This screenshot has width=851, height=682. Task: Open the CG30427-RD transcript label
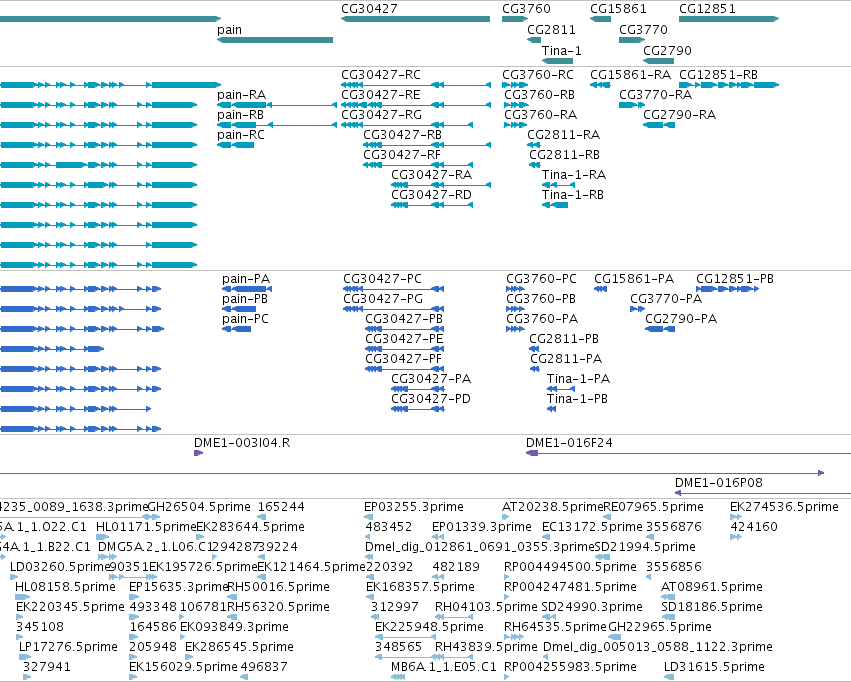tap(431, 195)
